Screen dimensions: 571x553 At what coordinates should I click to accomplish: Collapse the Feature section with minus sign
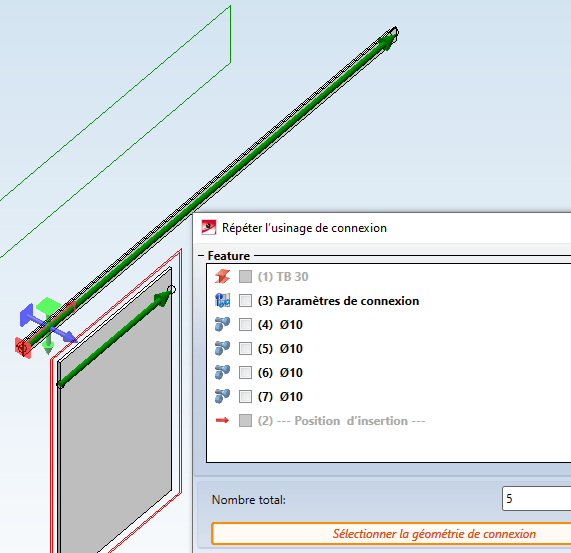[x=201, y=256]
